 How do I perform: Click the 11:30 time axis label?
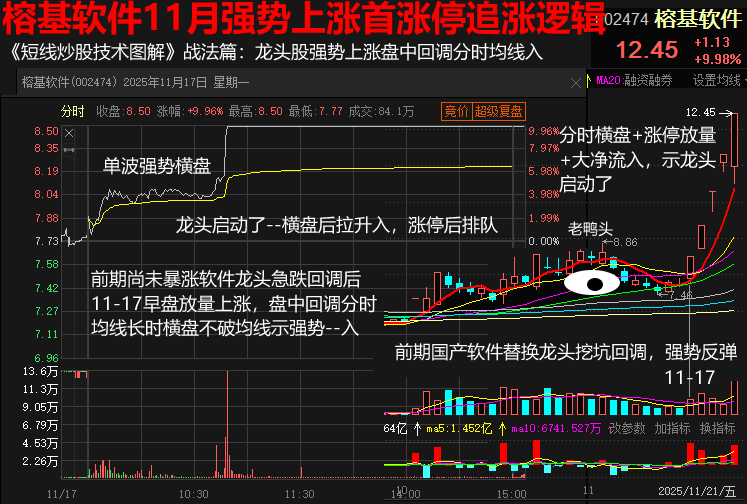pos(300,494)
